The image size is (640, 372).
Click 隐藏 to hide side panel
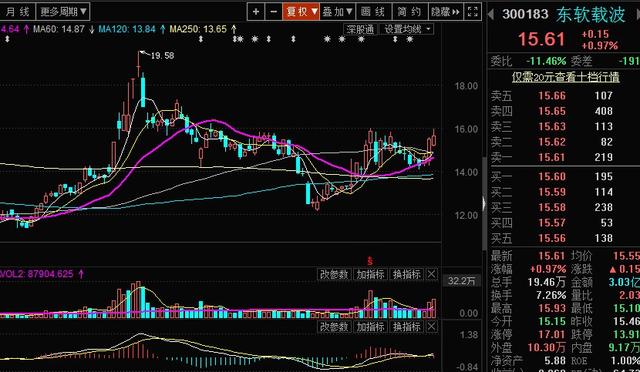pos(445,11)
